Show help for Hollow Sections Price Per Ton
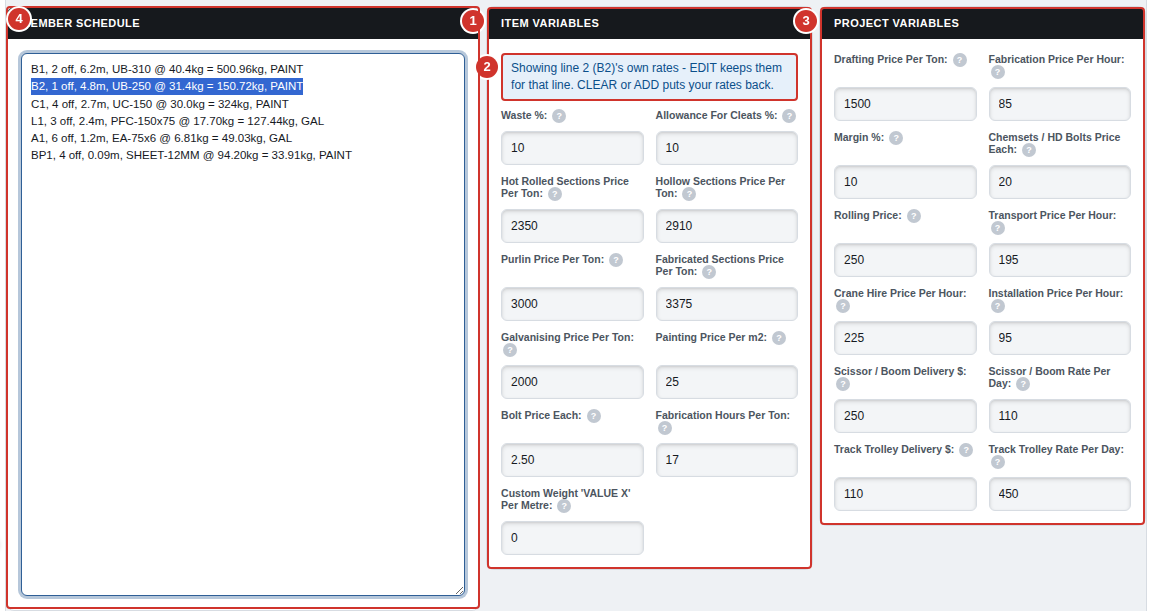Image resolution: width=1152 pixels, height=611 pixels. click(689, 194)
